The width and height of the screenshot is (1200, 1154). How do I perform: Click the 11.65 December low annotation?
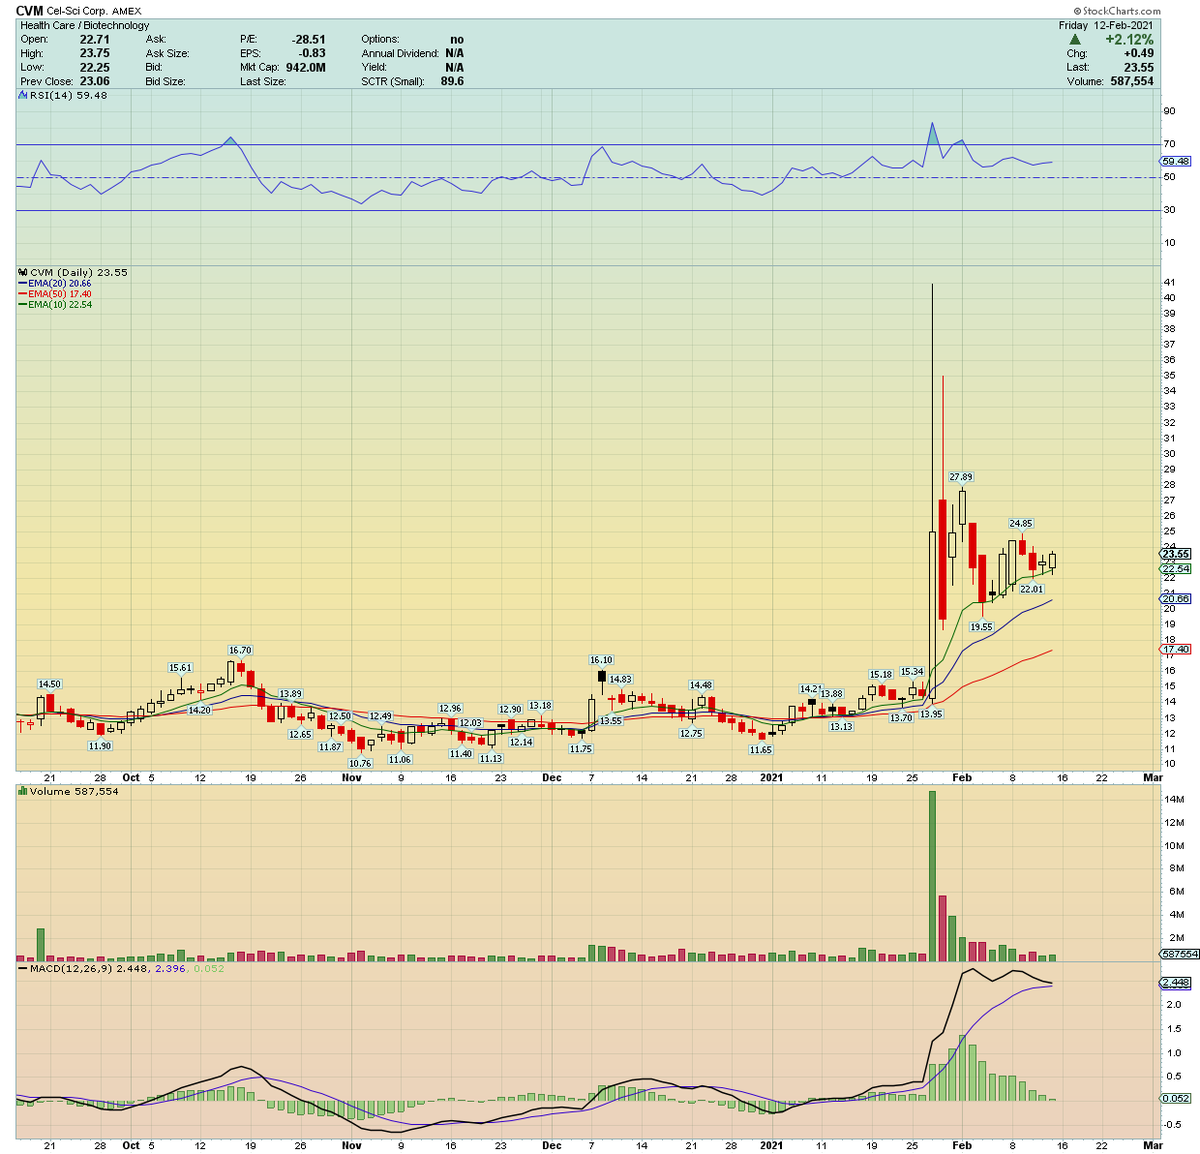(x=761, y=749)
